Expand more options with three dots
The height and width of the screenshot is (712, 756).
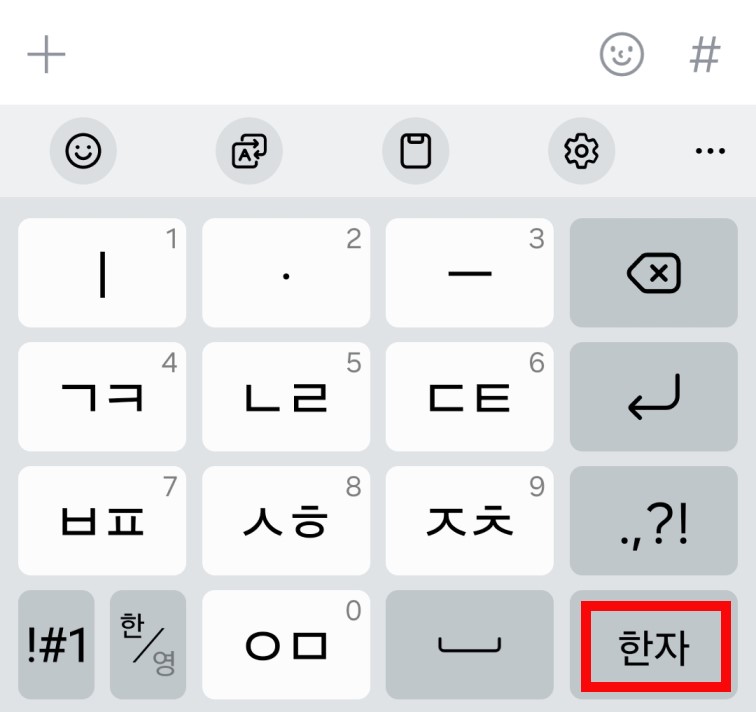tap(710, 151)
